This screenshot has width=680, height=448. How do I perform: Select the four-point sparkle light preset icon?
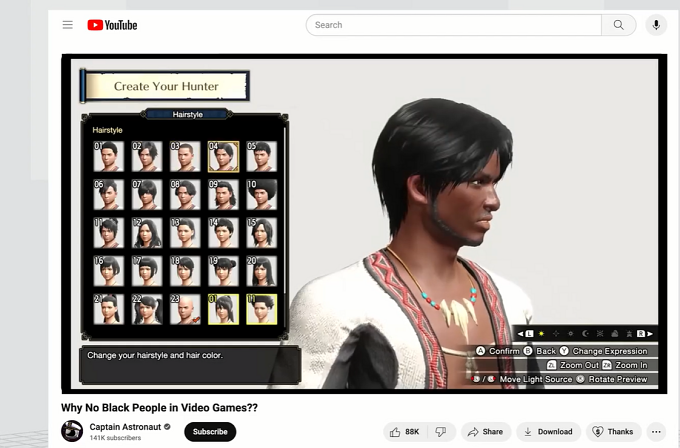click(556, 334)
